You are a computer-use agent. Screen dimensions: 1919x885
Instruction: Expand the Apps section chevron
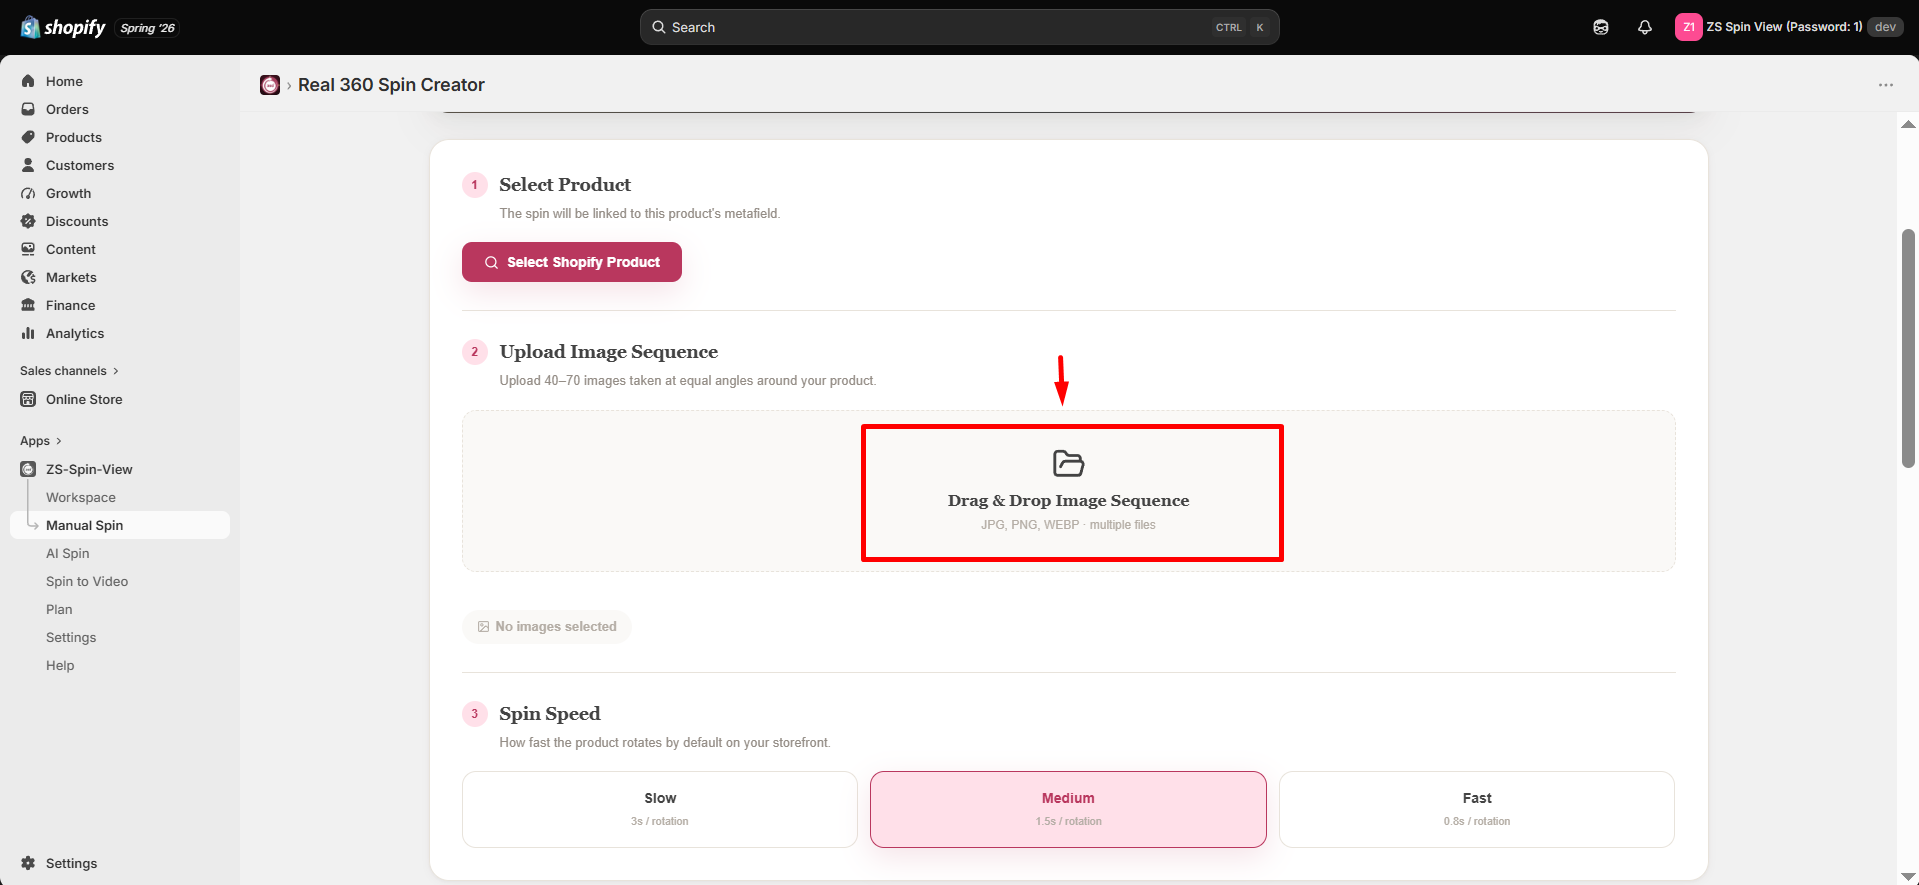pos(58,441)
